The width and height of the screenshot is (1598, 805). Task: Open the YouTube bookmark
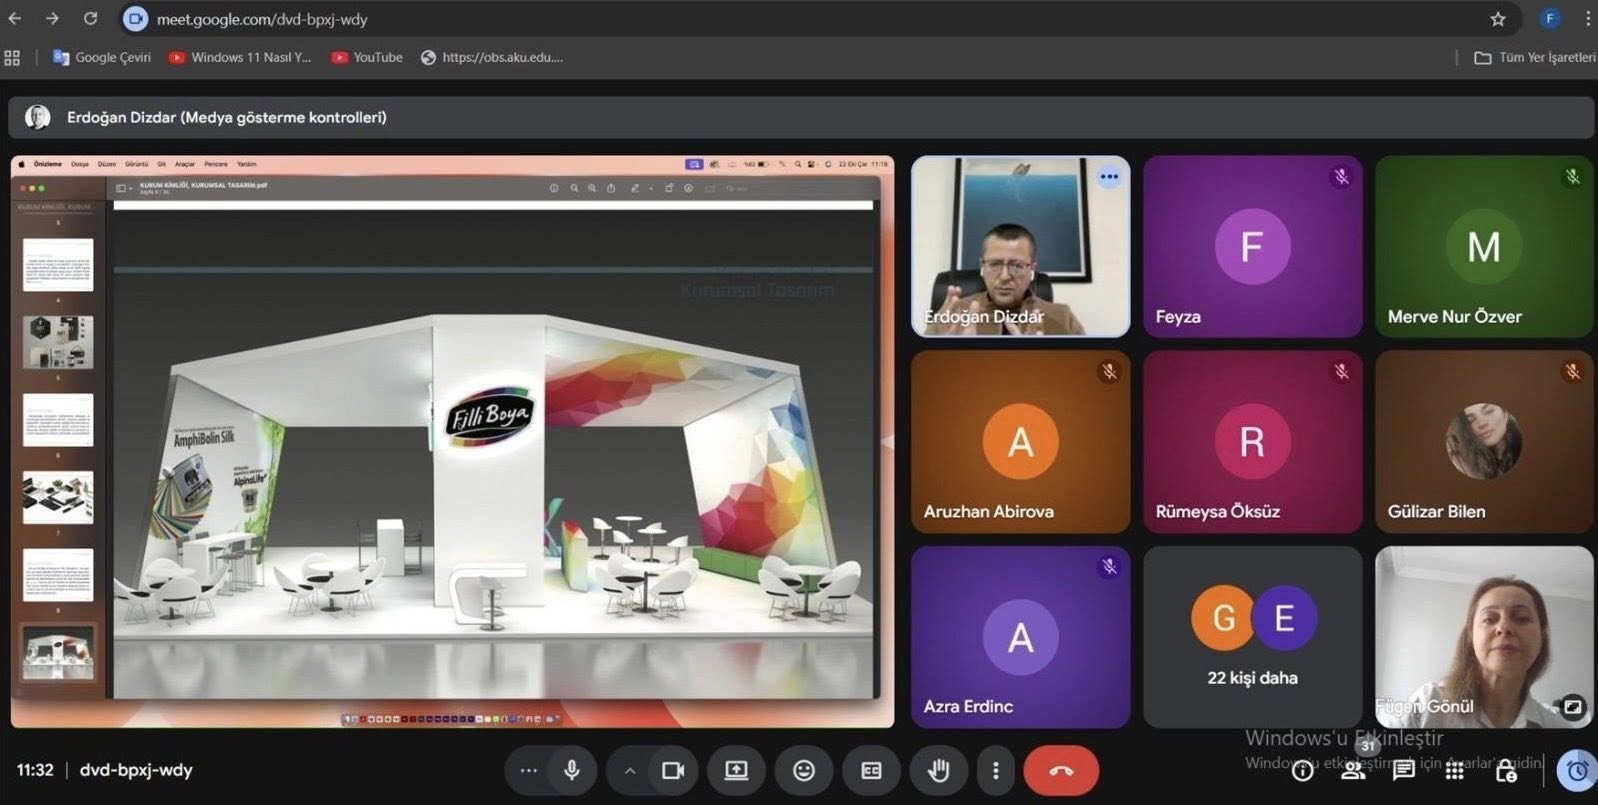[367, 57]
